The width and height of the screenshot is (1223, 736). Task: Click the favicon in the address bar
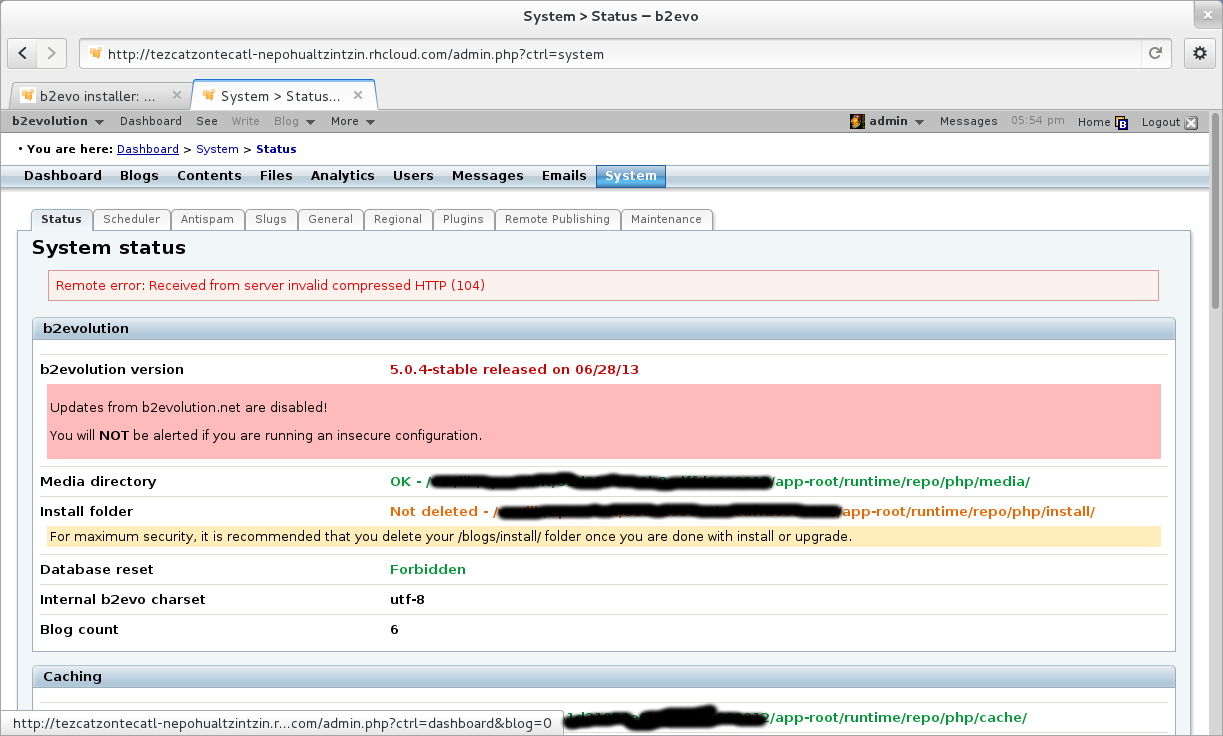(96, 54)
